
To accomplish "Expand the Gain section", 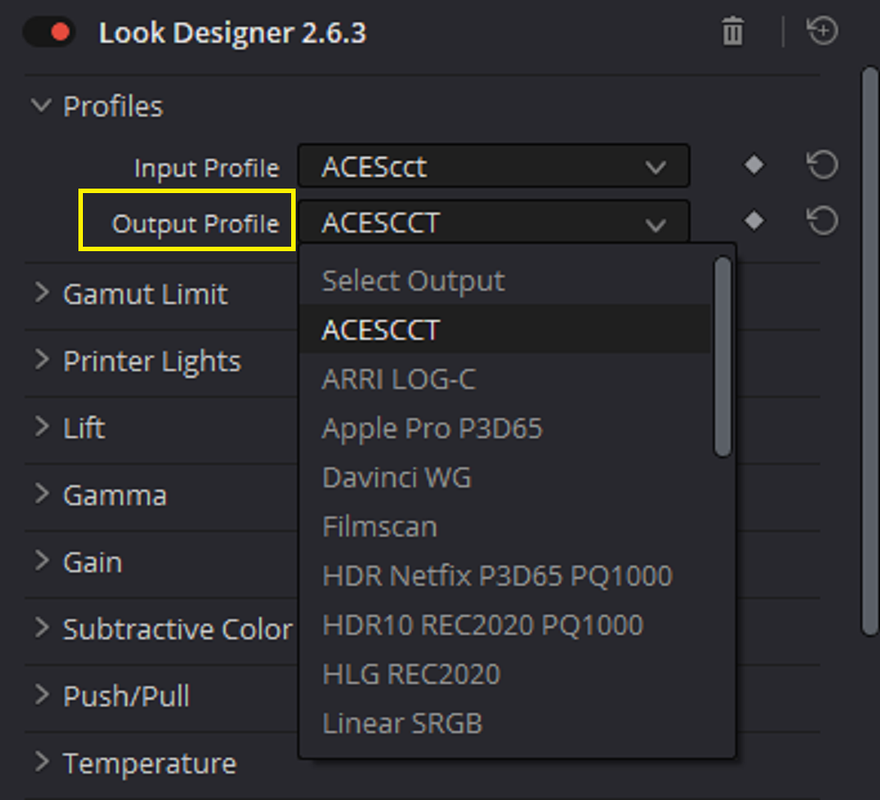I will (x=42, y=561).
